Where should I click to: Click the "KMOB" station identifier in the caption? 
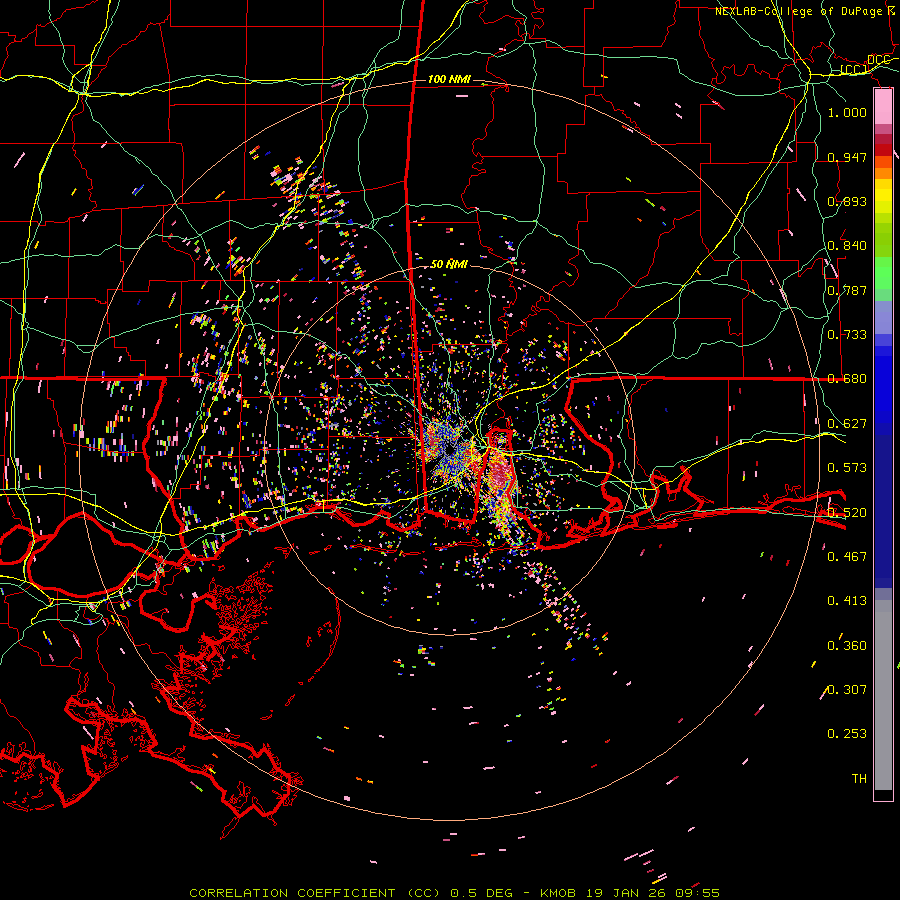(559, 893)
